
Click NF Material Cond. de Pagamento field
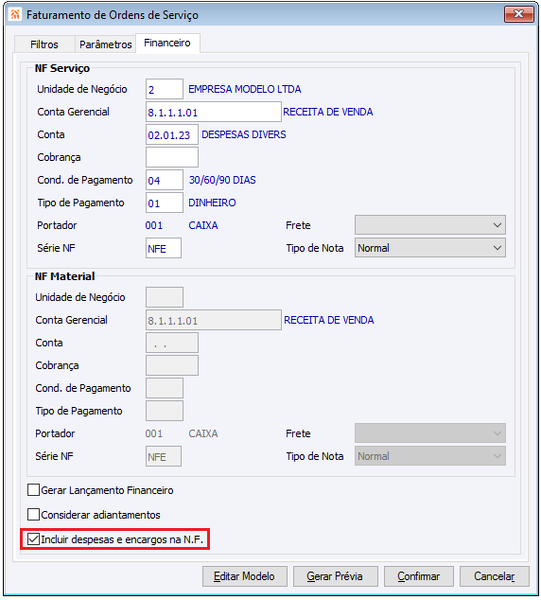click(165, 388)
